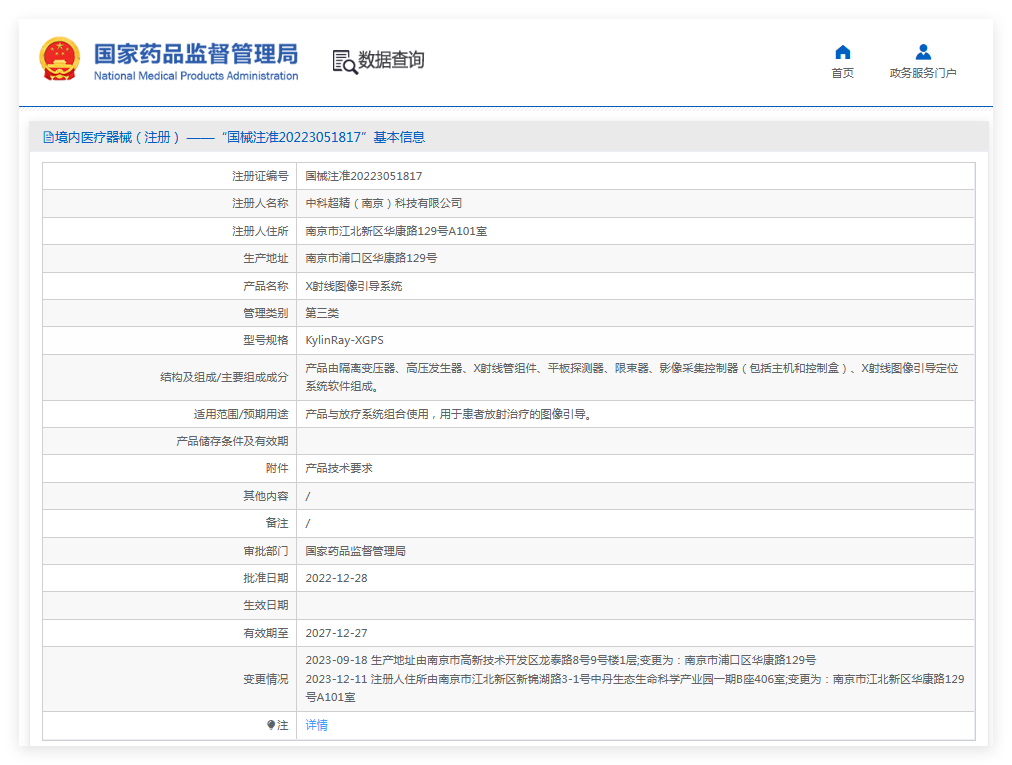Click the 生产地址 row label
This screenshot has width=1012, height=765.
266,258
